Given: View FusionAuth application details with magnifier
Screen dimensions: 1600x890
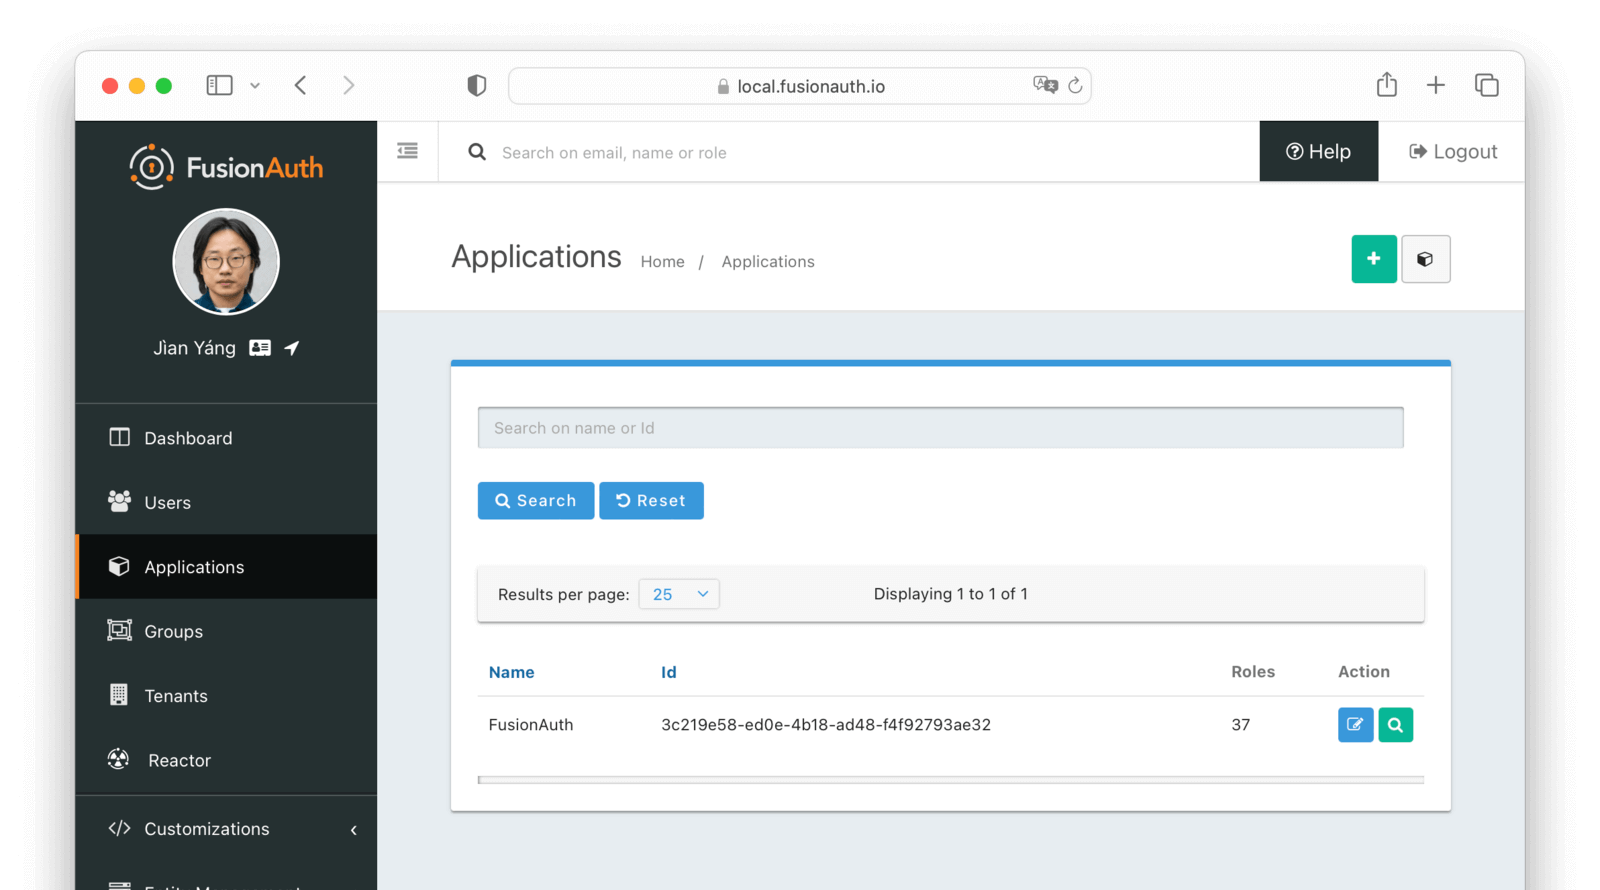Looking at the screenshot, I should coord(1395,725).
